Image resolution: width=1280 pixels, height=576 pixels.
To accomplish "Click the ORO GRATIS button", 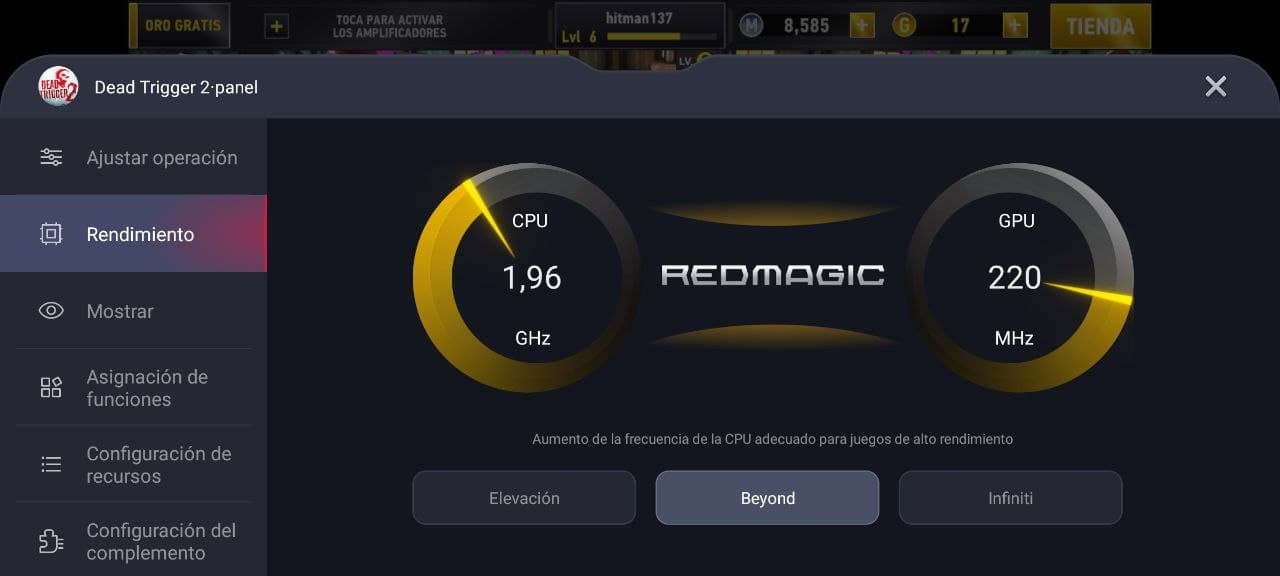I will pos(180,26).
